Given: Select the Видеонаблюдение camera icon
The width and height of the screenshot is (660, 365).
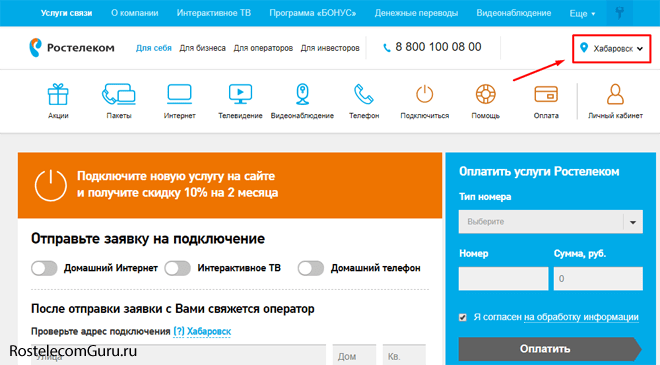Looking at the screenshot, I should (x=302, y=94).
